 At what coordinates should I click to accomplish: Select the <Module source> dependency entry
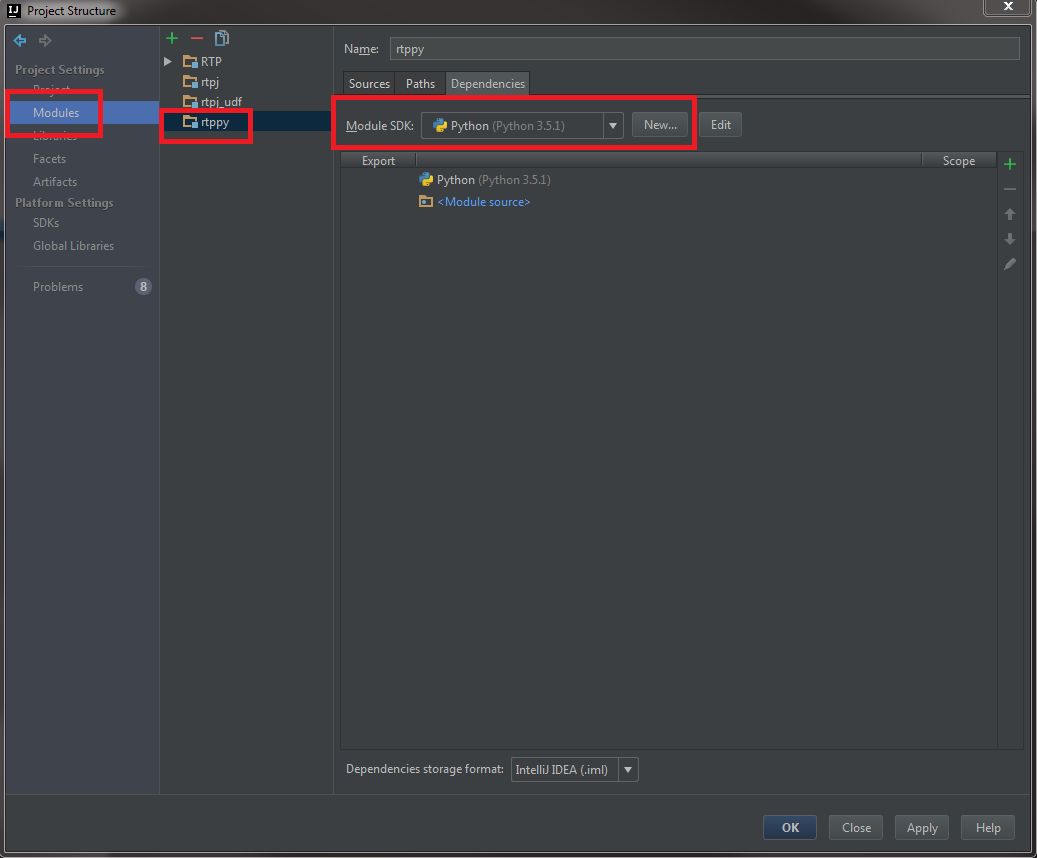(x=483, y=202)
